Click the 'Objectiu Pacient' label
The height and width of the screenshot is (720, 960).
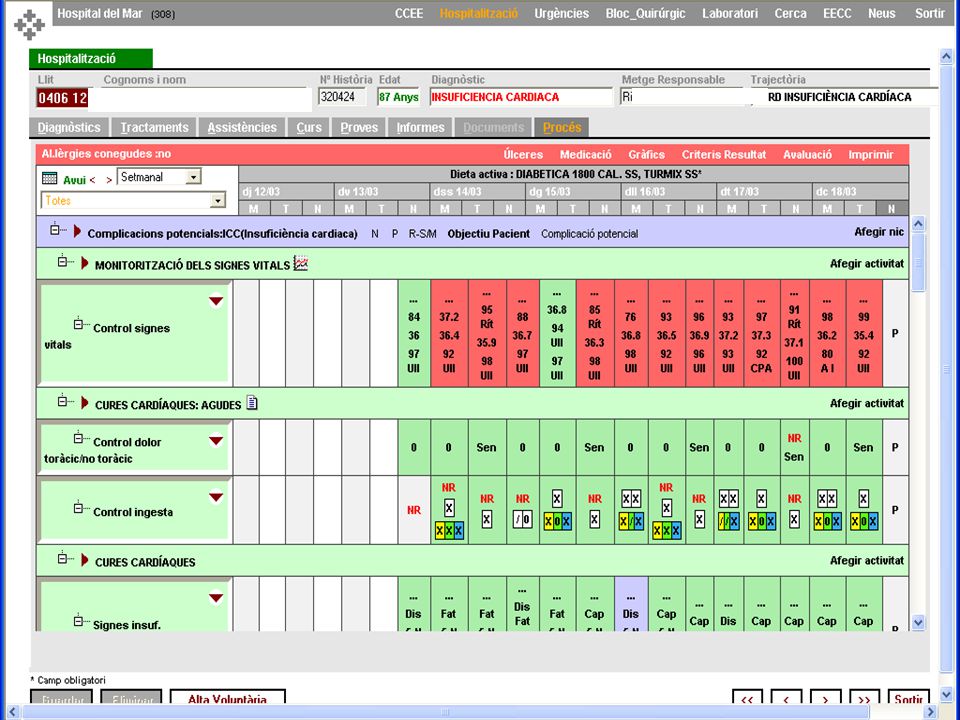[x=489, y=233]
